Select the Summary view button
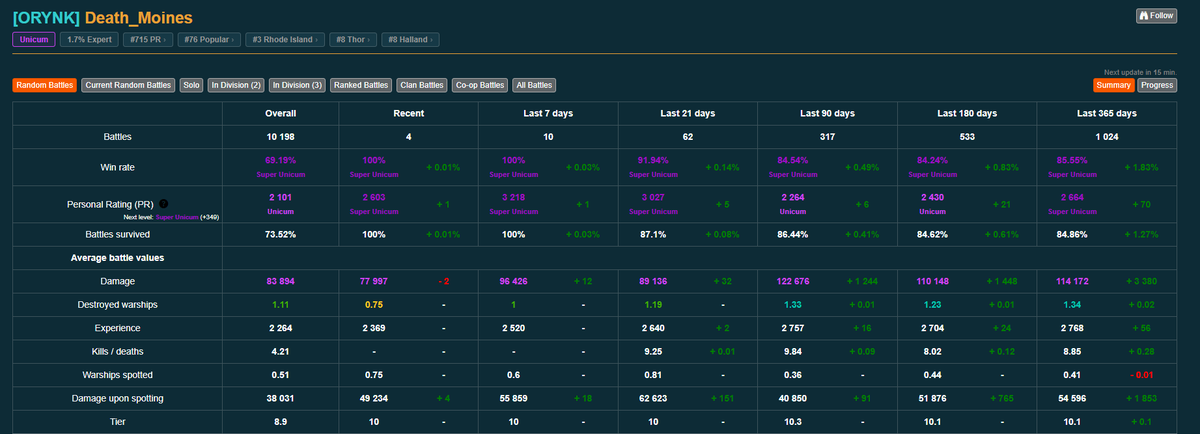Image resolution: width=1200 pixels, height=434 pixels. click(x=1113, y=85)
